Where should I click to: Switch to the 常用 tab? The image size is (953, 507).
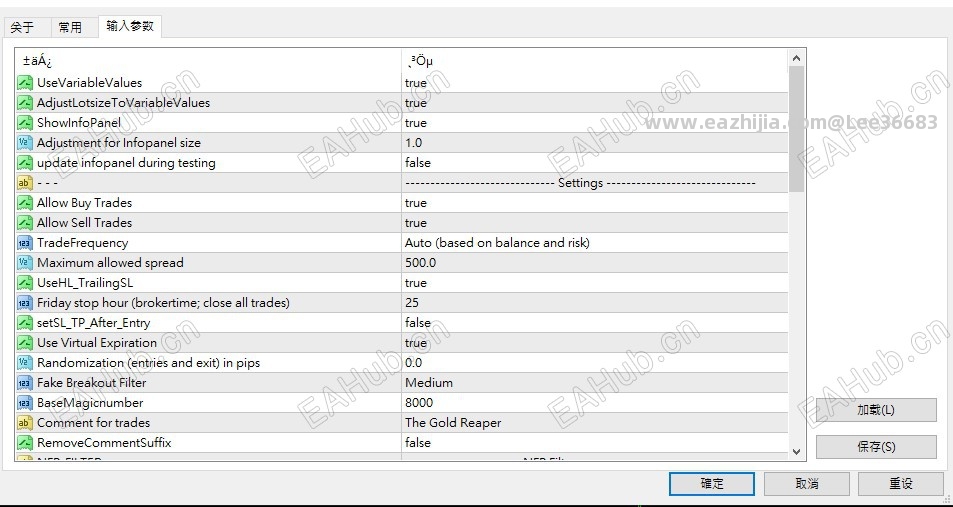click(71, 28)
